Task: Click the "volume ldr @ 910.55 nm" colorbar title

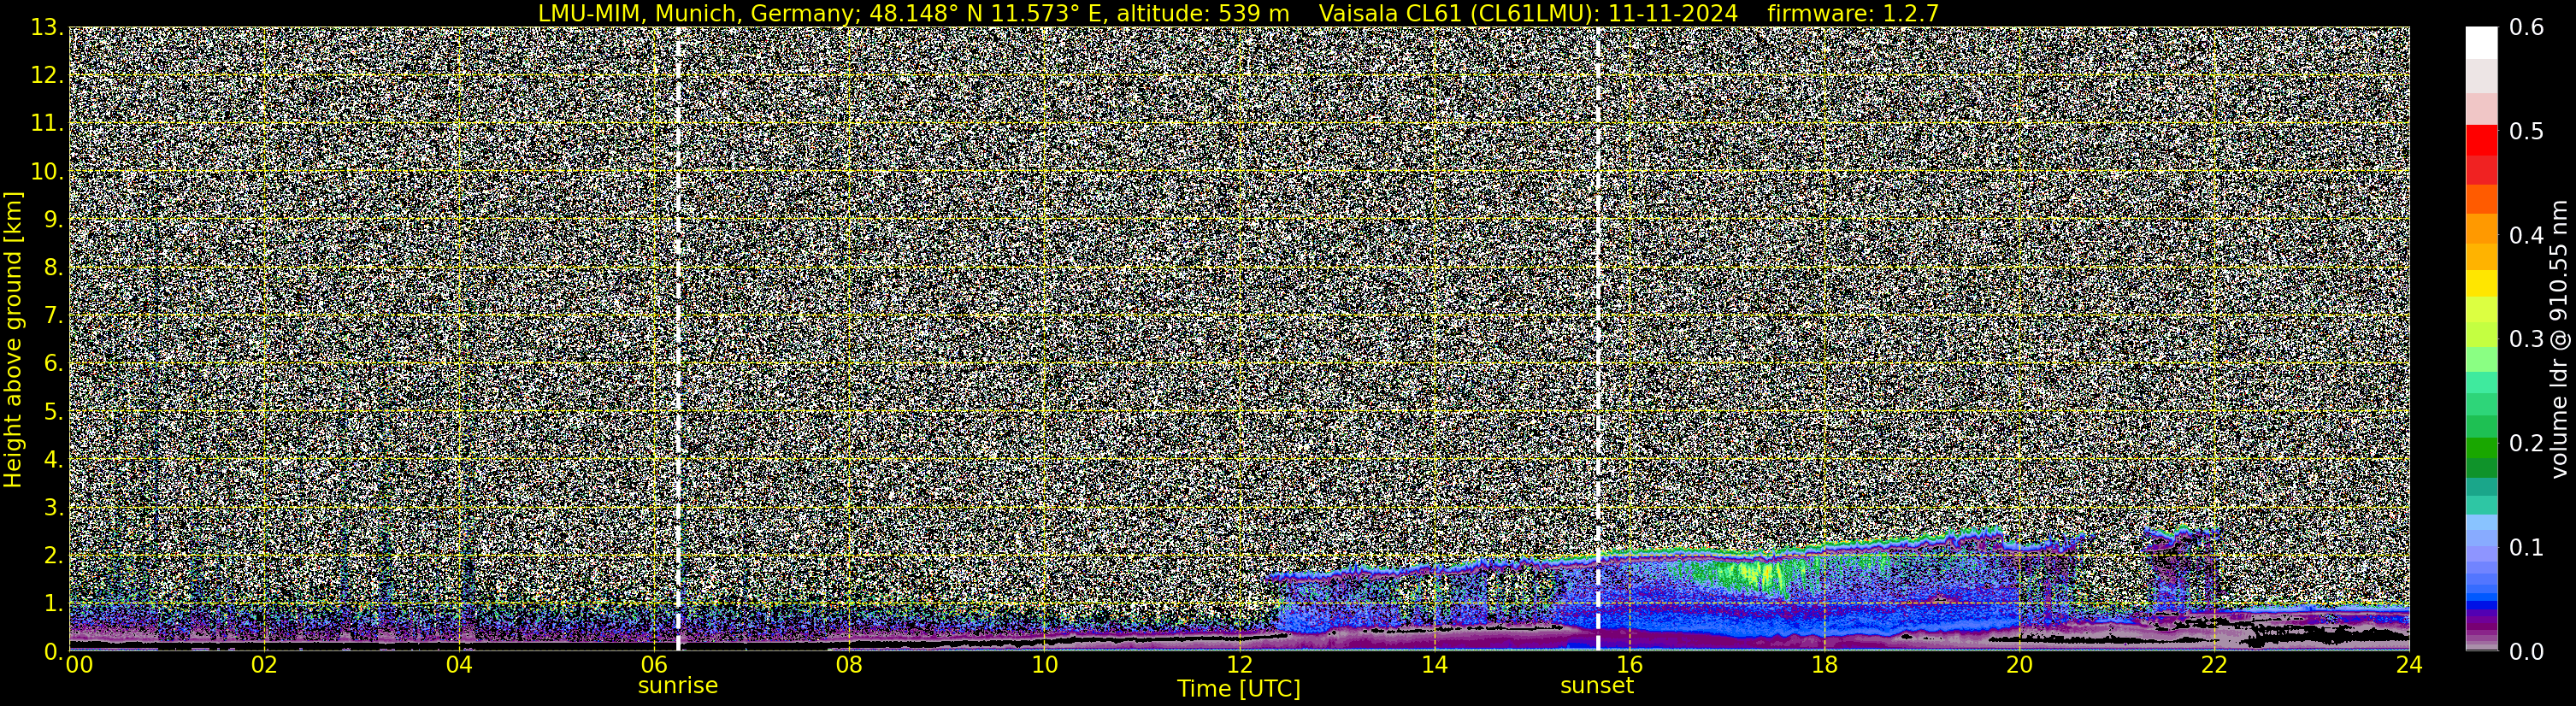Action: coord(2559,339)
